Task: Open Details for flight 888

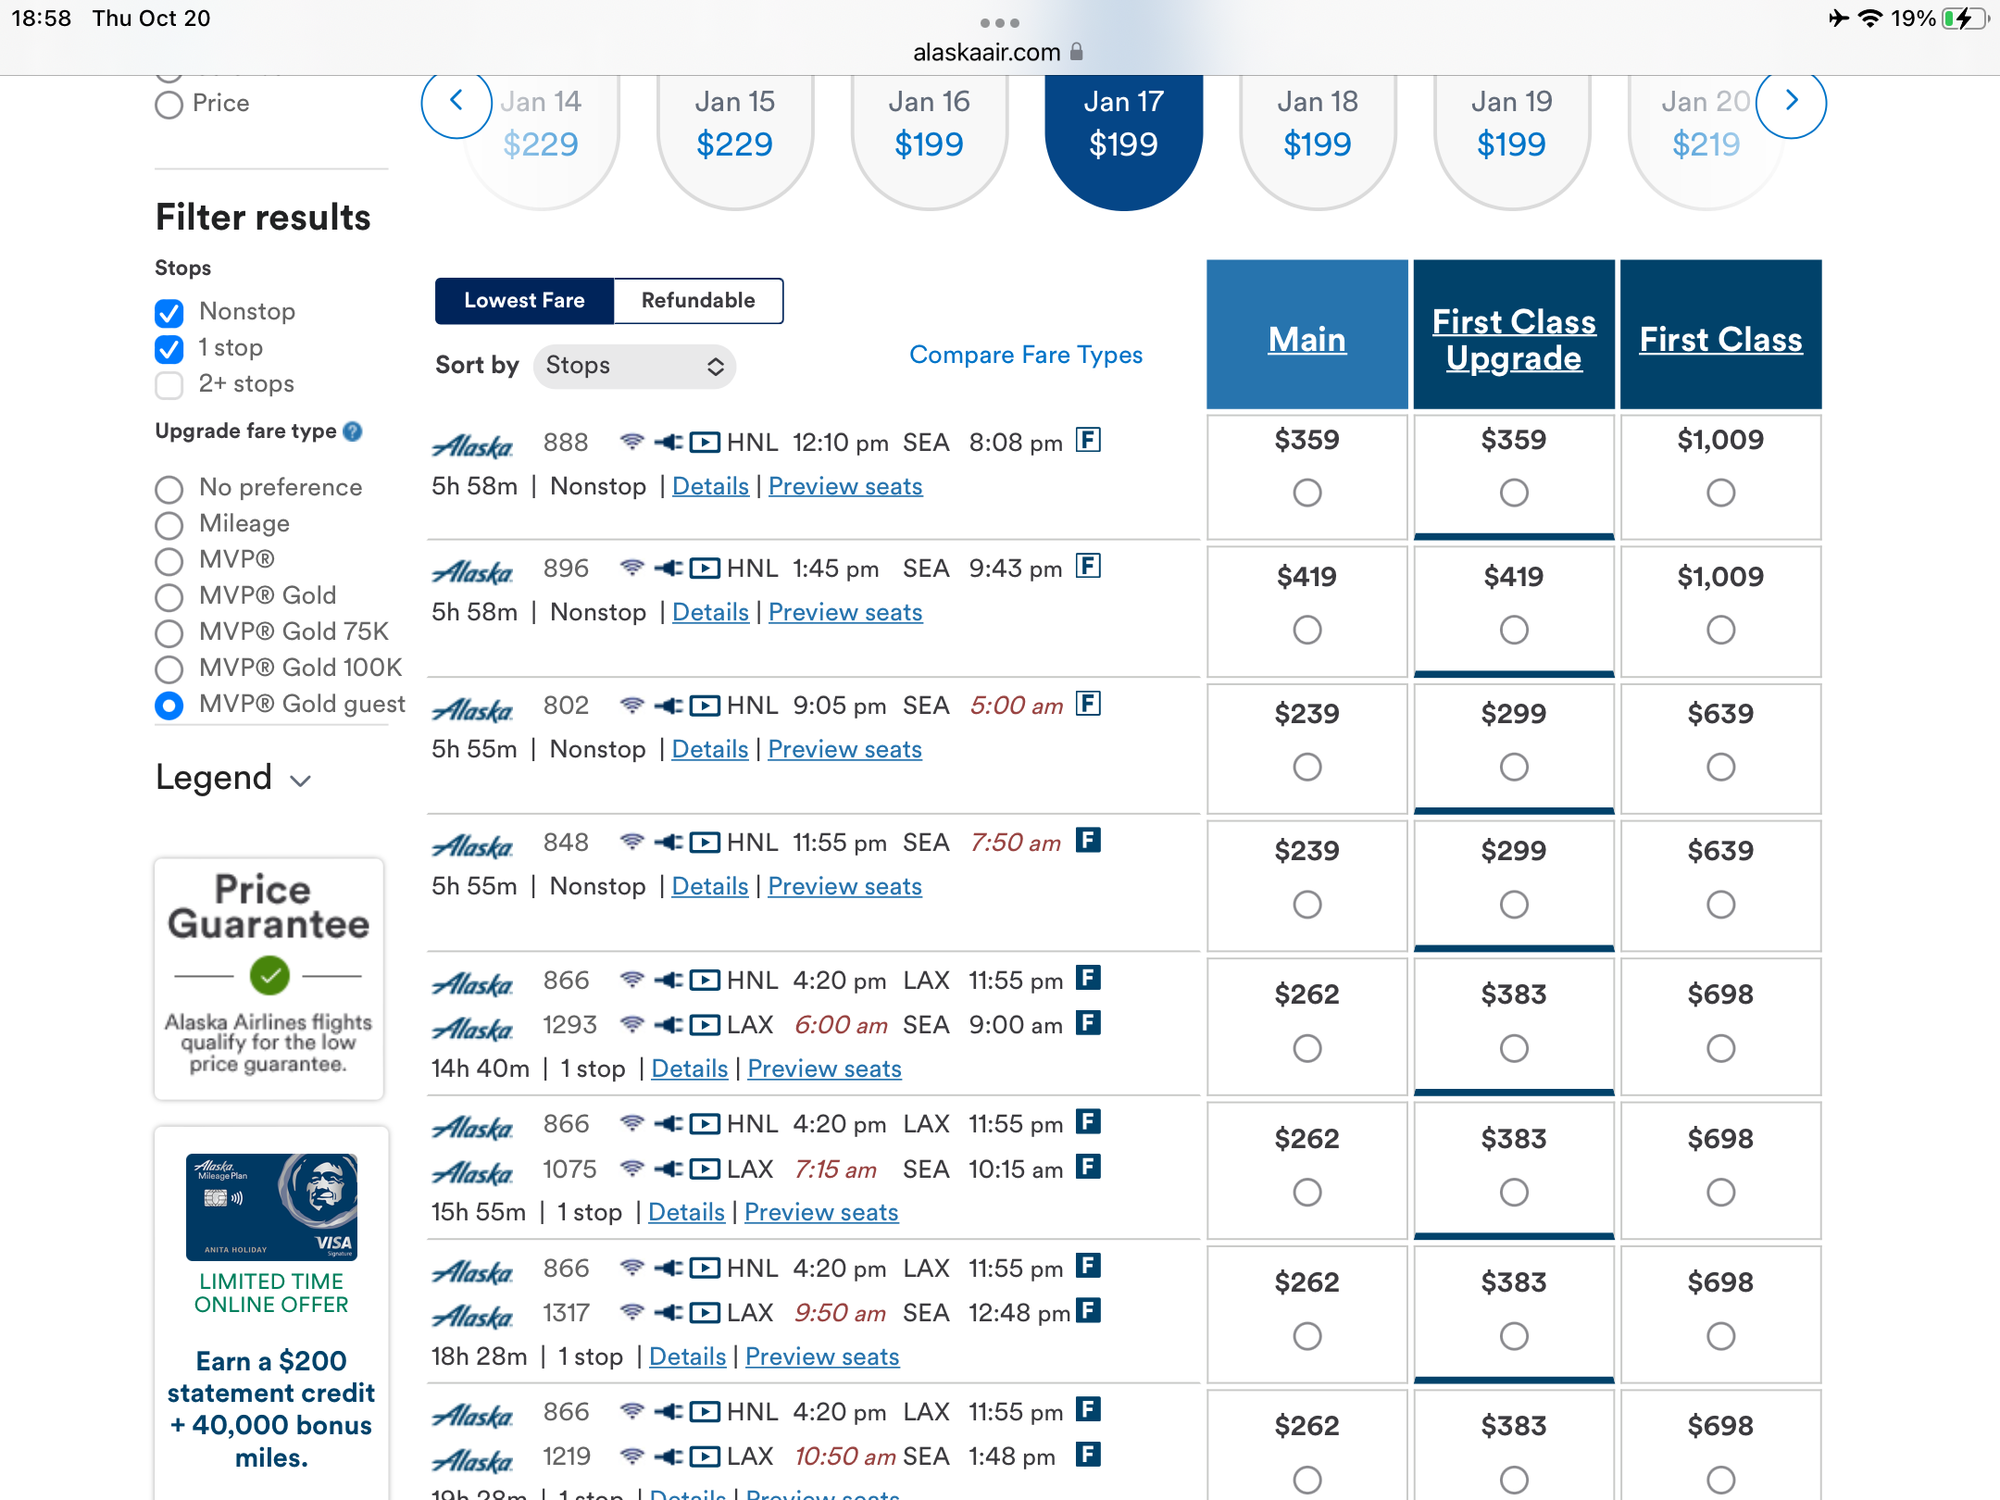Action: (x=710, y=487)
